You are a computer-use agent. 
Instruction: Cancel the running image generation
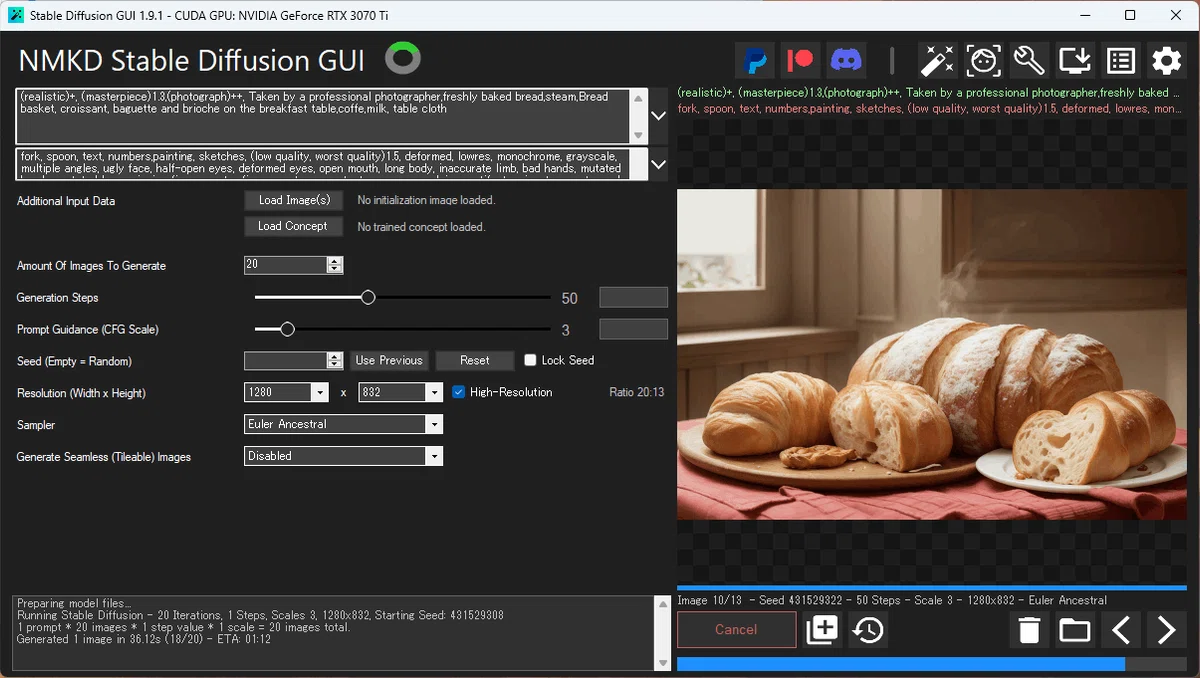(x=737, y=630)
